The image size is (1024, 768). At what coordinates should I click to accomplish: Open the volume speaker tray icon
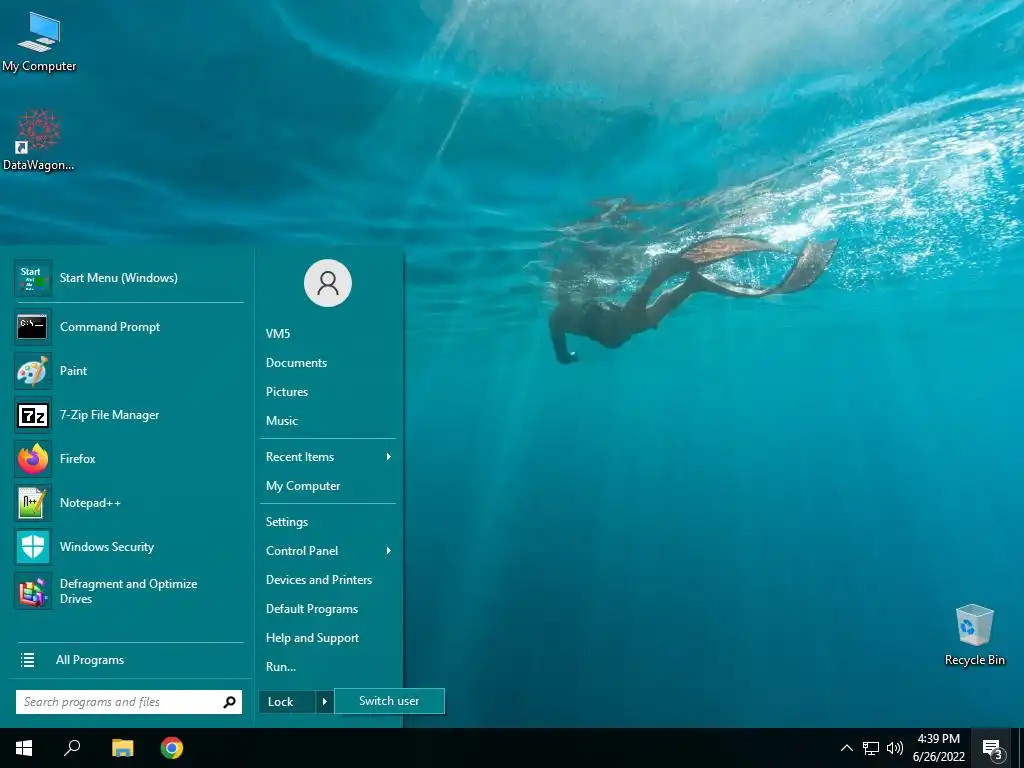pyautogui.click(x=895, y=748)
